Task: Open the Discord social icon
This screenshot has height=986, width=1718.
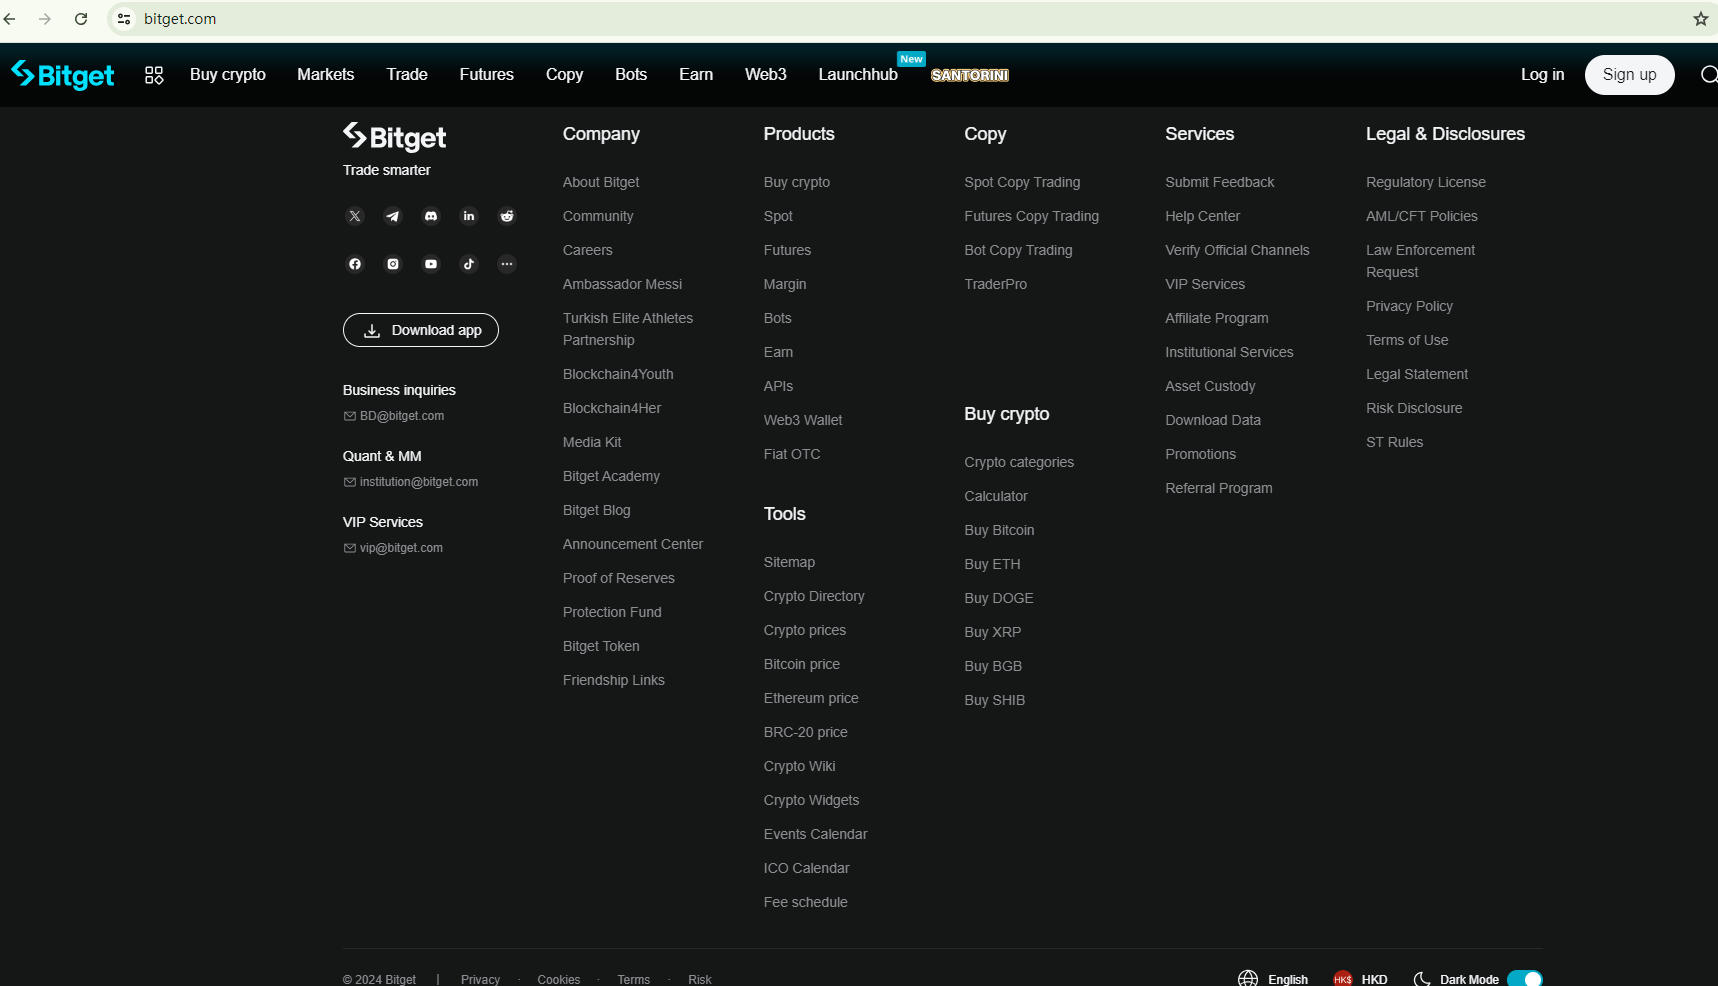Action: [431, 216]
